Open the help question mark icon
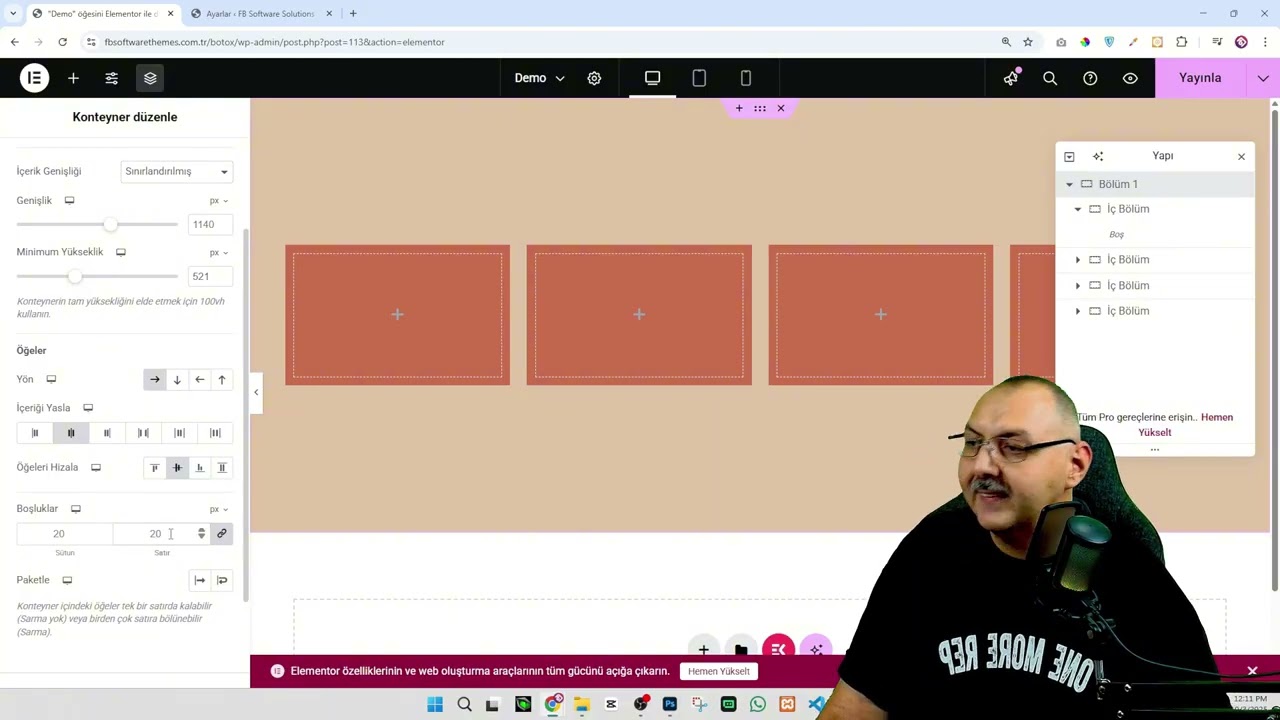Viewport: 1280px width, 720px height. pyautogui.click(x=1090, y=78)
